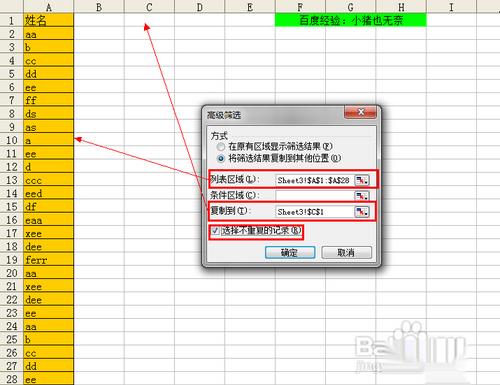
Task: Select row 19 header
Action: point(12,260)
